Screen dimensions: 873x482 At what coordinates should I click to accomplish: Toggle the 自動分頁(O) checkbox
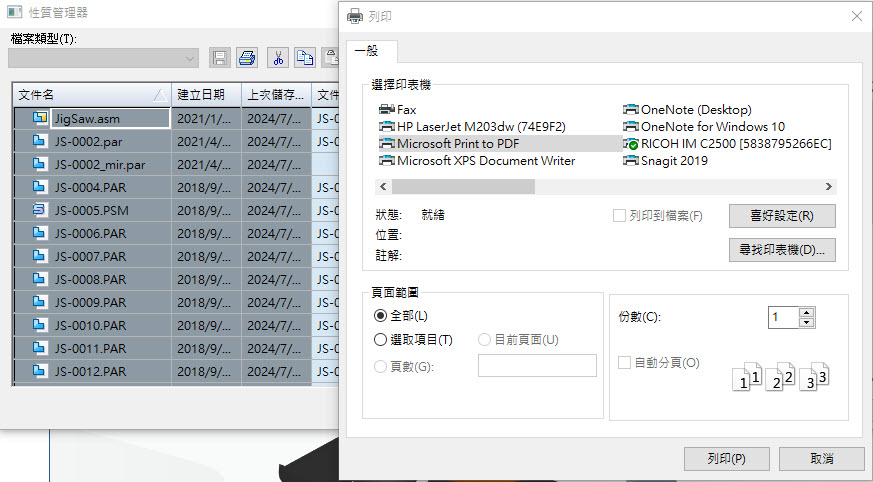(x=624, y=363)
